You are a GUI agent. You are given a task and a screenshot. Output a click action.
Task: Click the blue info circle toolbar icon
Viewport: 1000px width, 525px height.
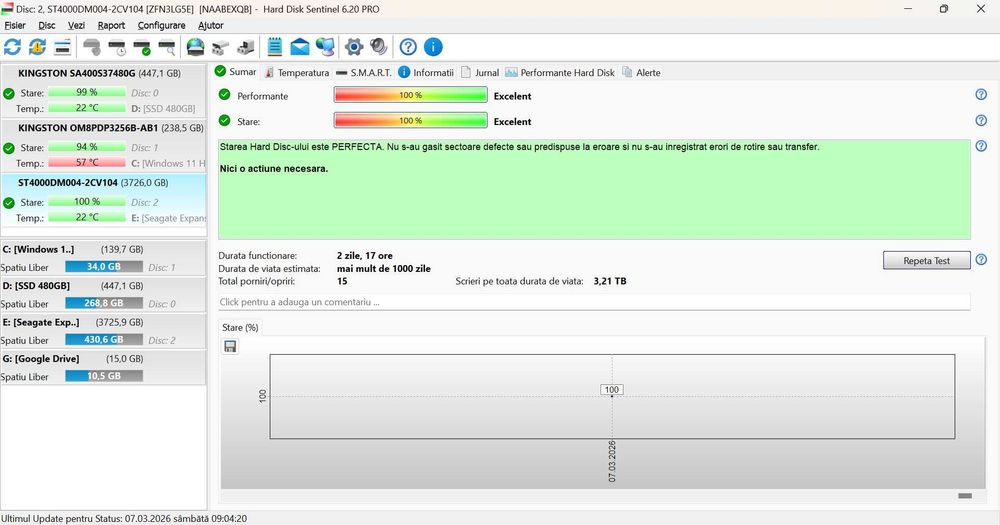[433, 47]
